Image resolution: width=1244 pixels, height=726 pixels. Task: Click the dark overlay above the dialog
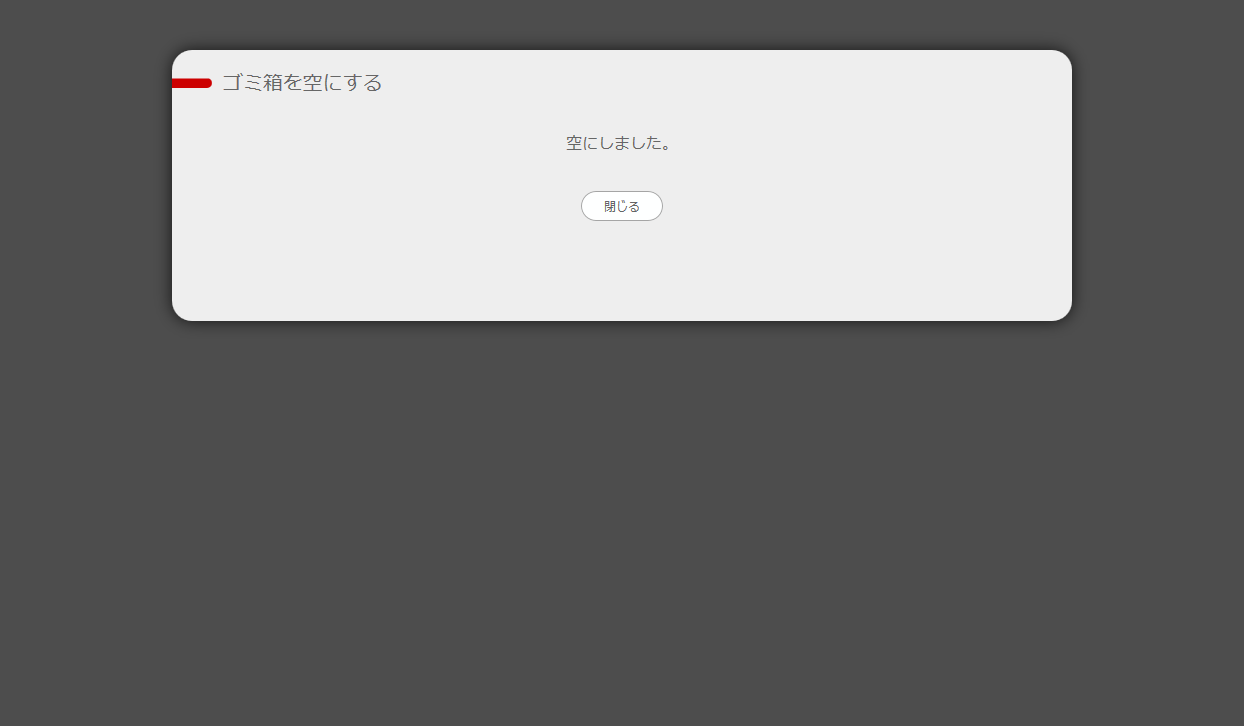(622, 24)
